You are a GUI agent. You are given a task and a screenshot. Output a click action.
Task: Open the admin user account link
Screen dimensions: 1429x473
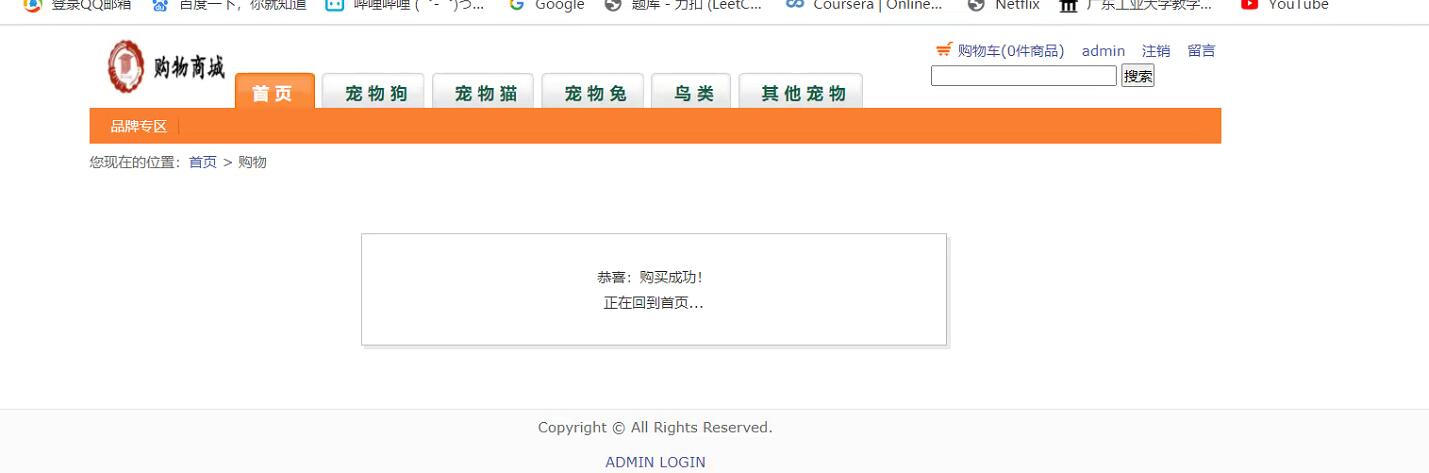click(1103, 51)
